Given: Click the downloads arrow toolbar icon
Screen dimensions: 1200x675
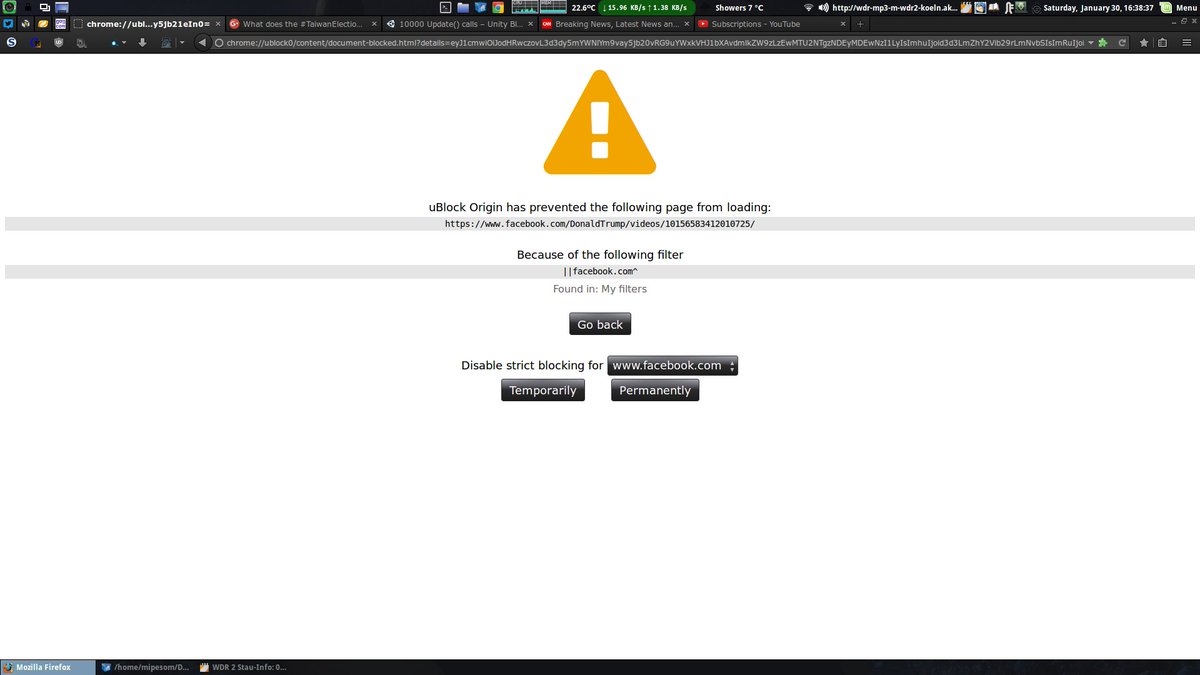Looking at the screenshot, I should tap(142, 43).
